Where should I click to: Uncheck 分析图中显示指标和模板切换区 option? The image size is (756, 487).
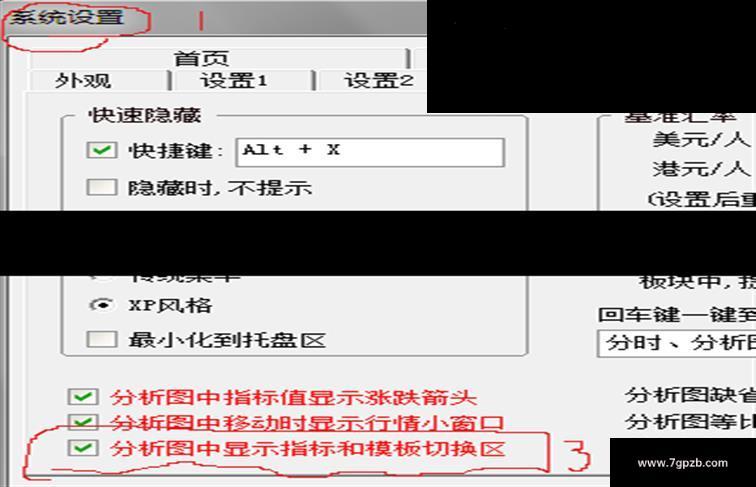pyautogui.click(x=83, y=448)
